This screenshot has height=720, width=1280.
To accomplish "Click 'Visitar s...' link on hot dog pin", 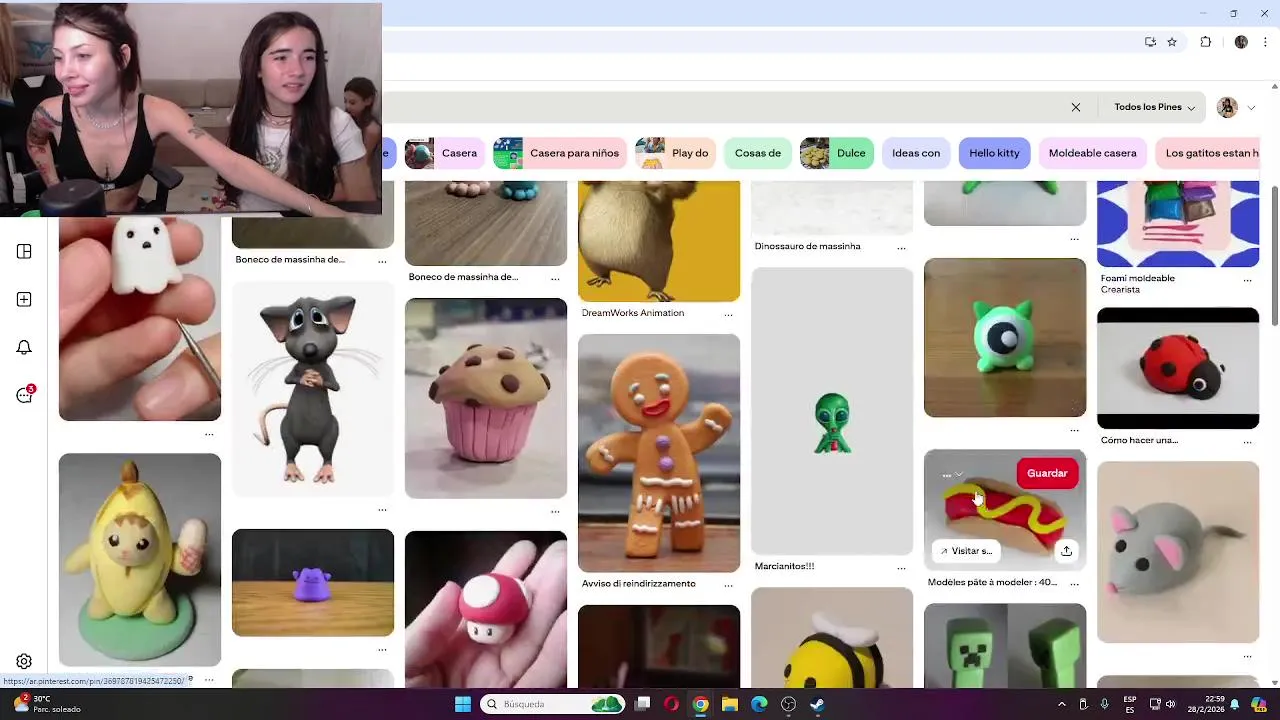I will pos(966,551).
